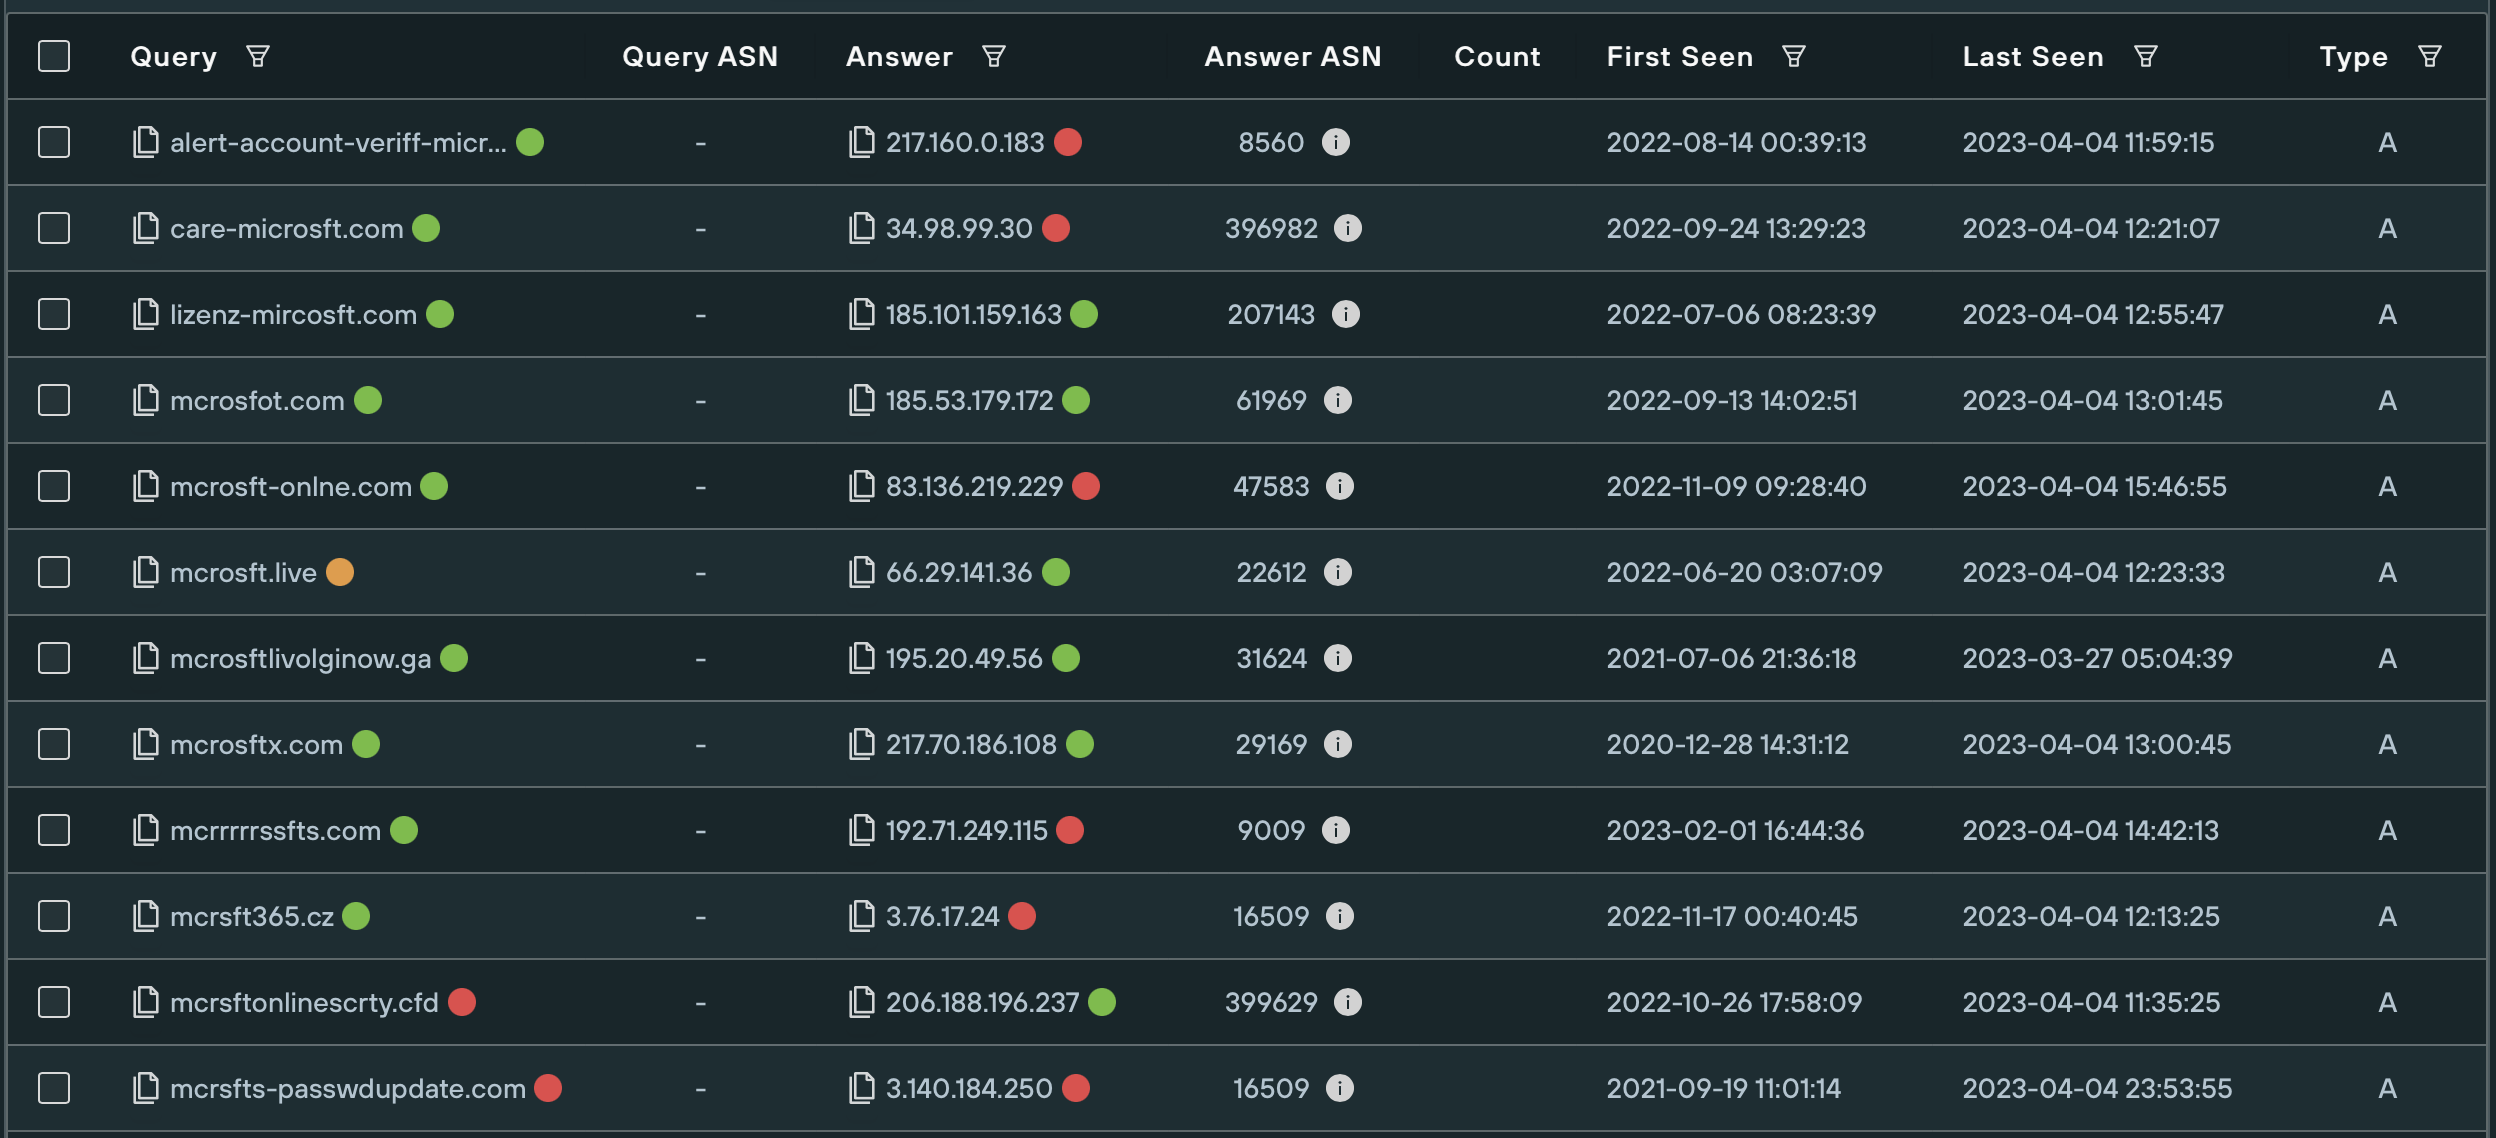The image size is (2496, 1138).
Task: Copy the domain mcrosftlivolginow.ga
Action: 148,658
